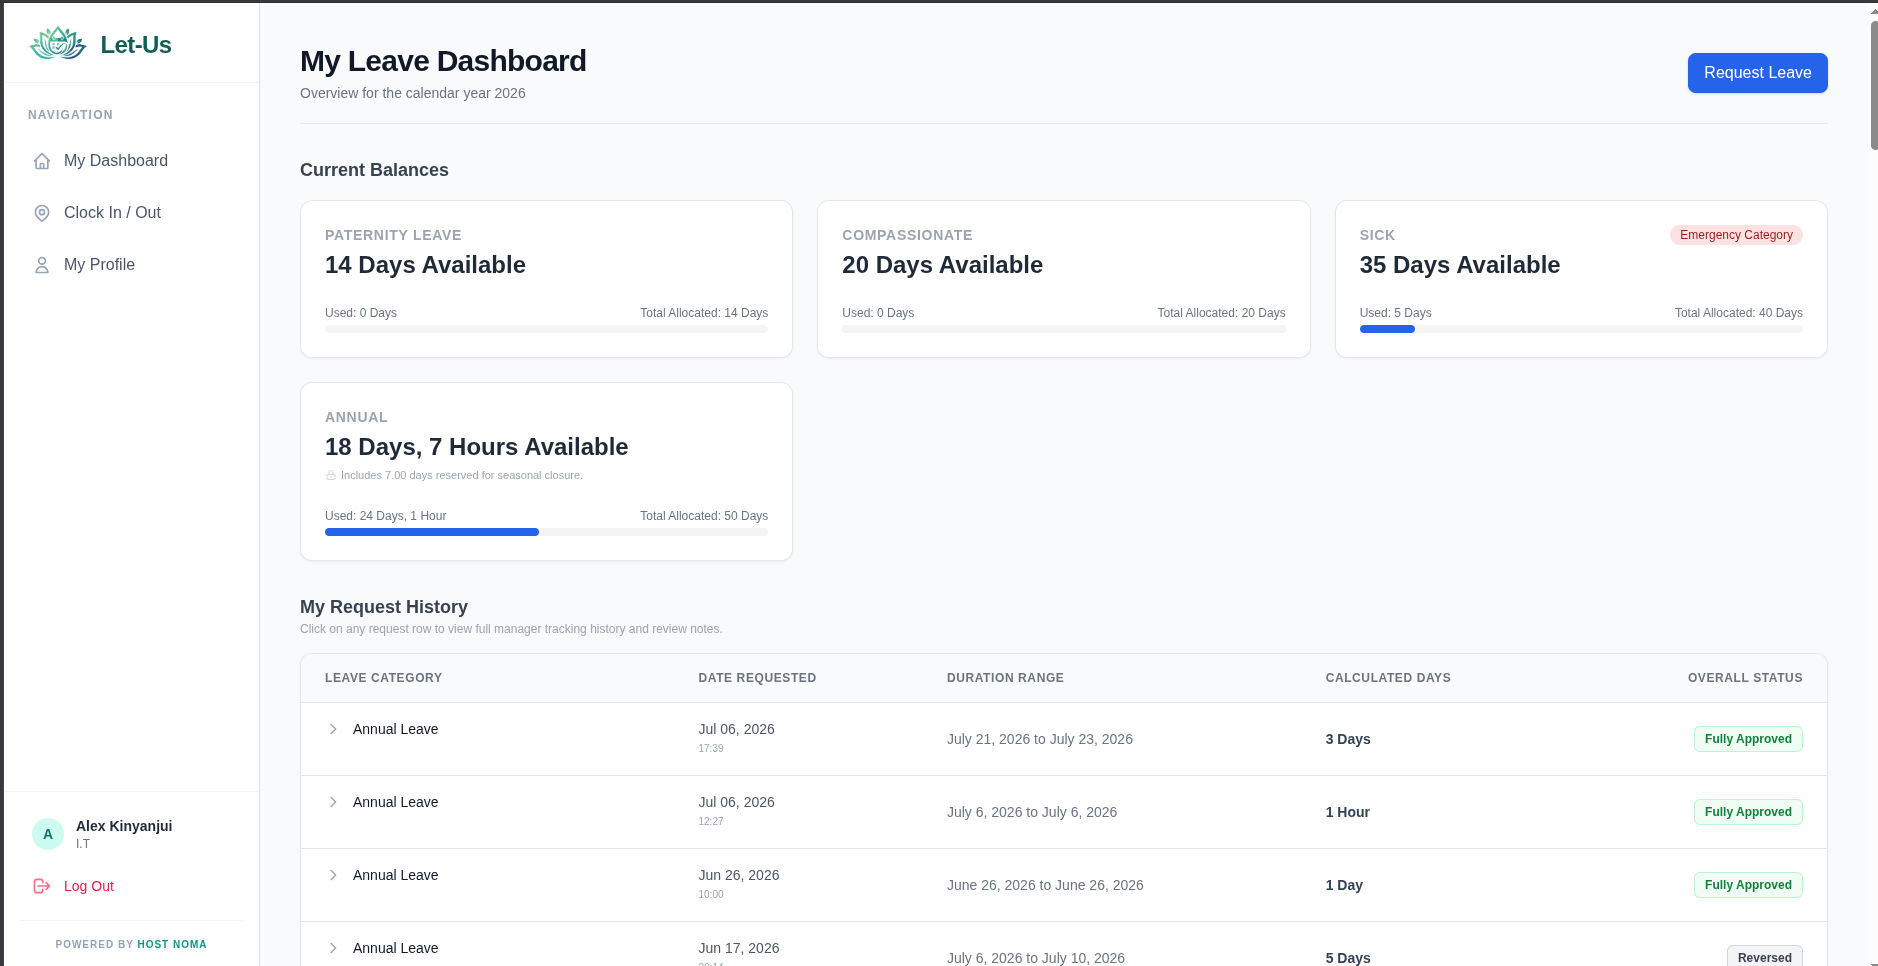The height and width of the screenshot is (966, 1878).
Task: Click the Sick leave usage progress bar
Action: [1581, 329]
